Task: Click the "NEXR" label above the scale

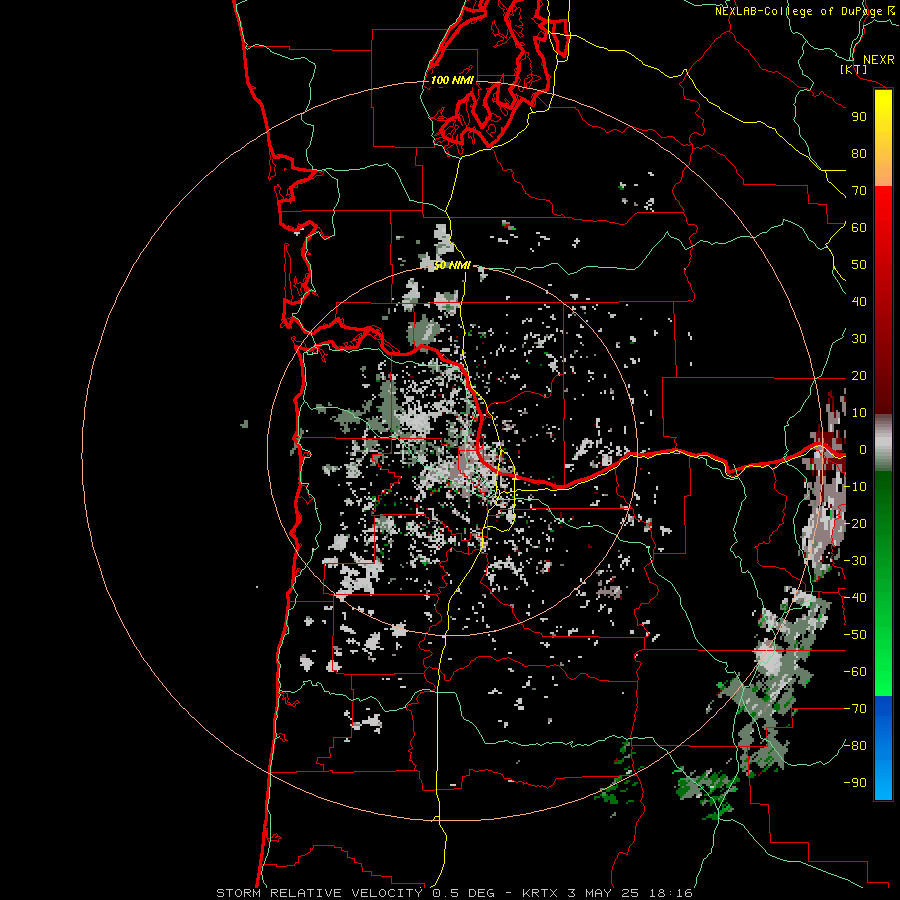Action: tap(878, 60)
